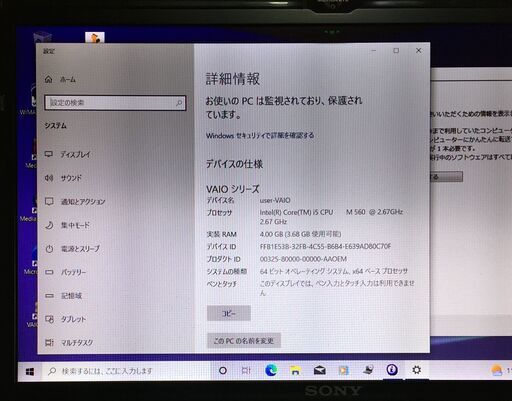This screenshot has height=401, width=512.
Task: Select the device name user-VAIO text
Action: [275, 200]
